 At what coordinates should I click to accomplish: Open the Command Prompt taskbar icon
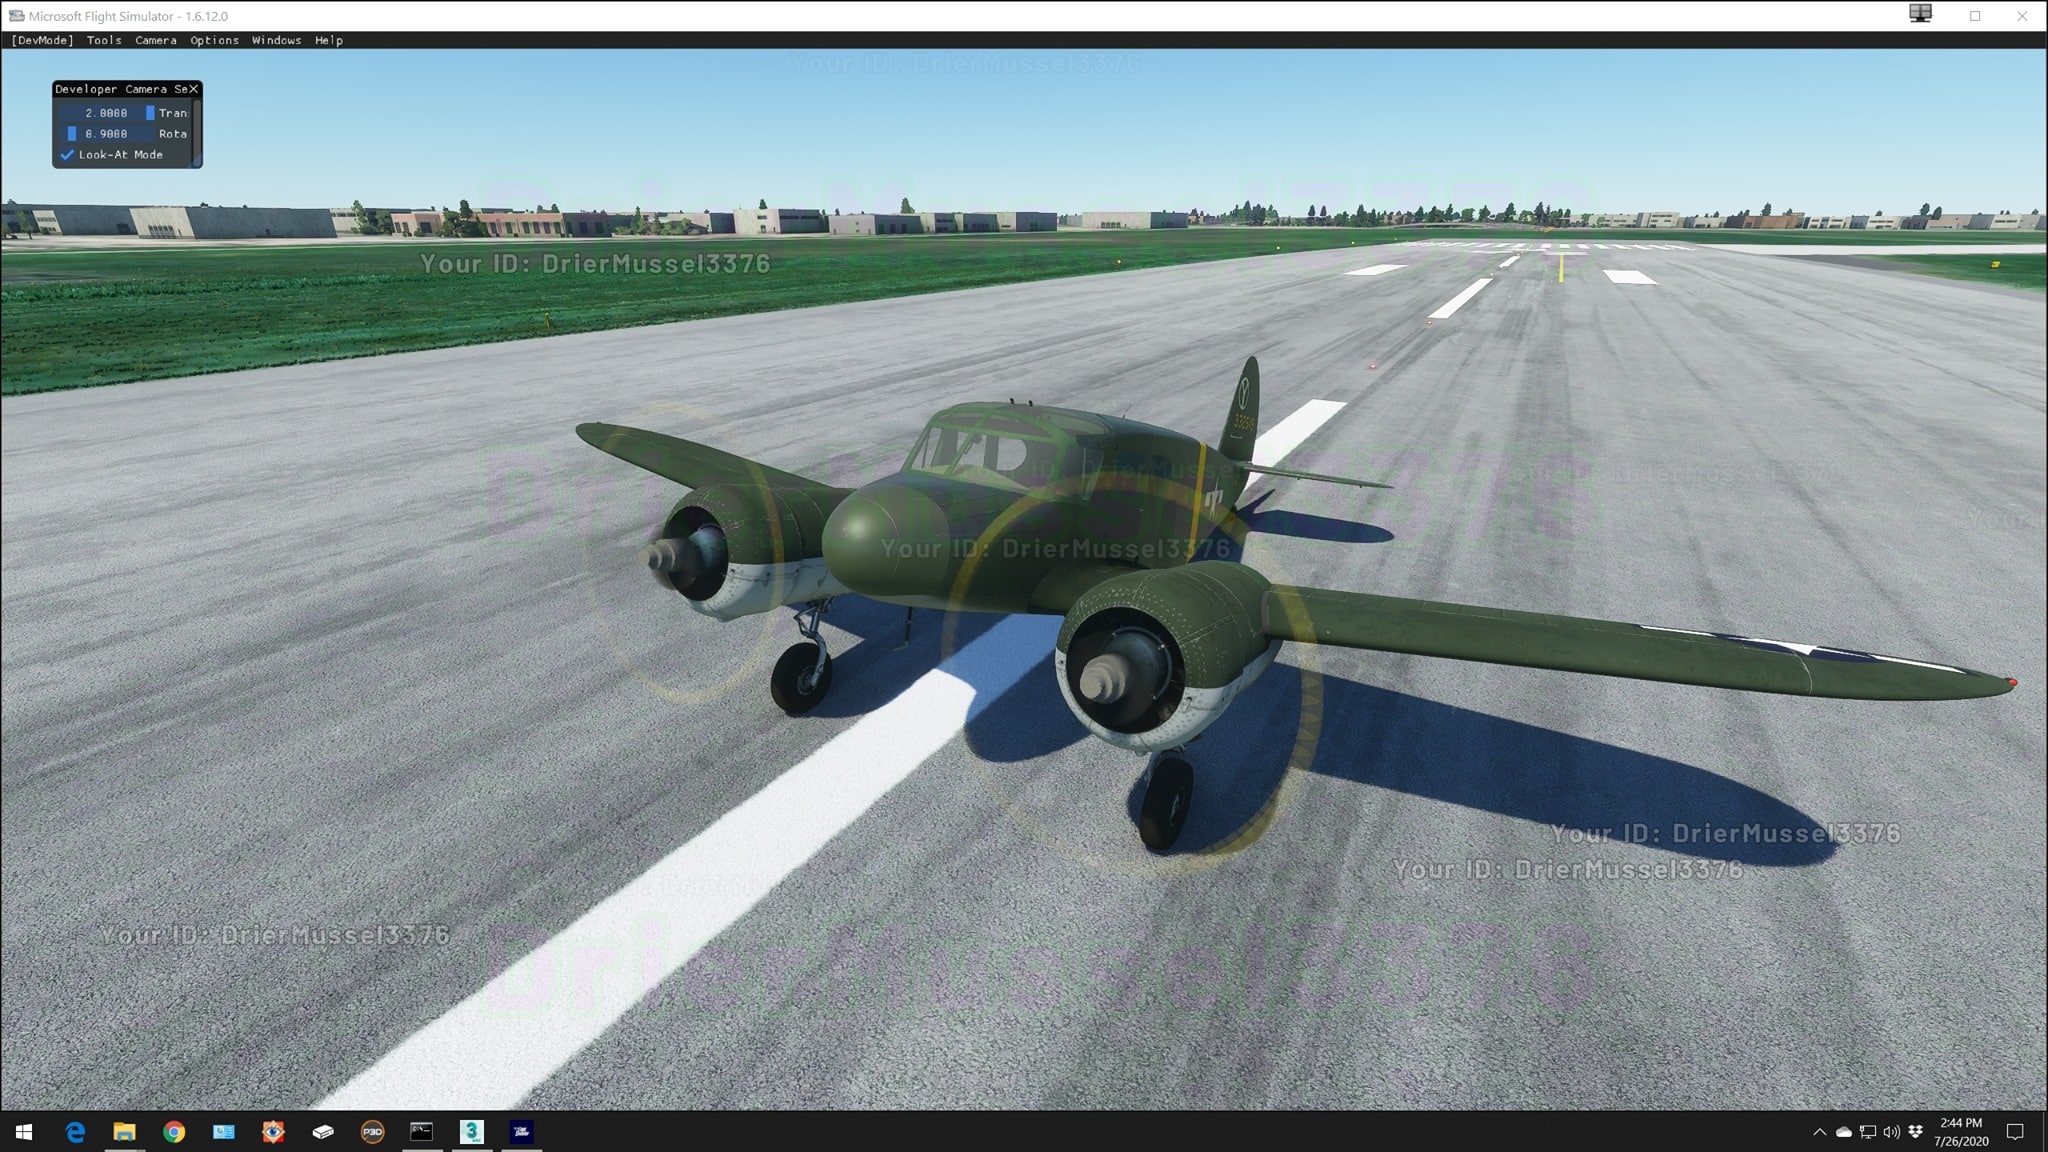[x=422, y=1132]
